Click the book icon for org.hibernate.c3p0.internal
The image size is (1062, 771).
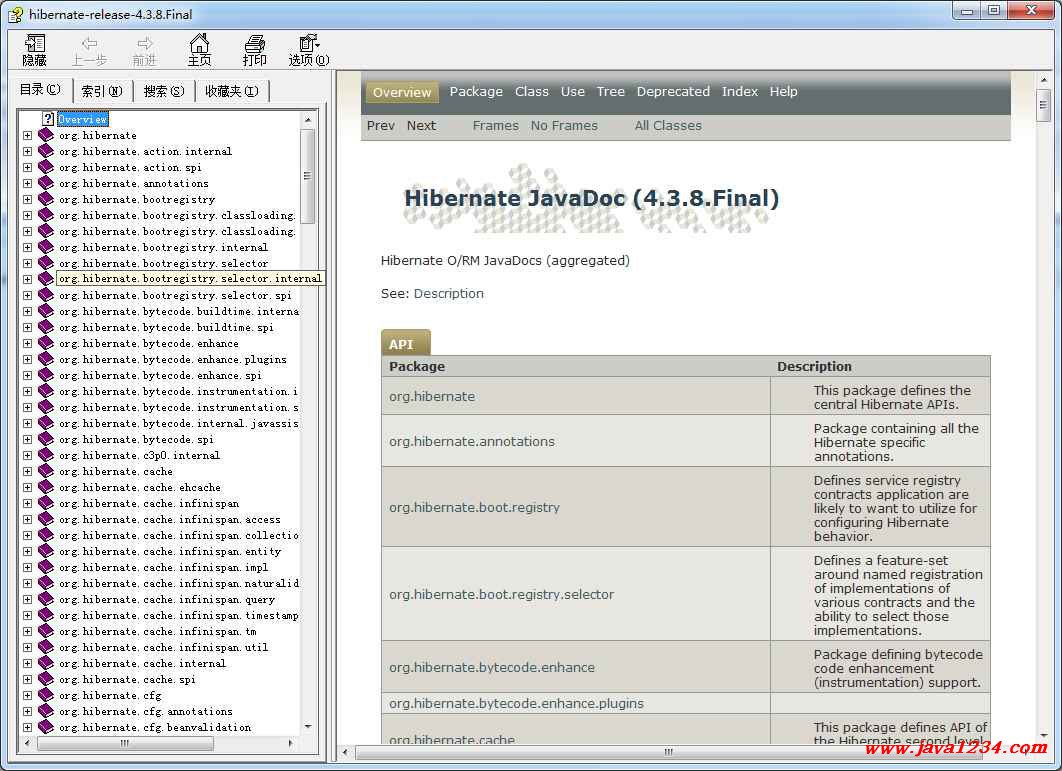tap(45, 455)
